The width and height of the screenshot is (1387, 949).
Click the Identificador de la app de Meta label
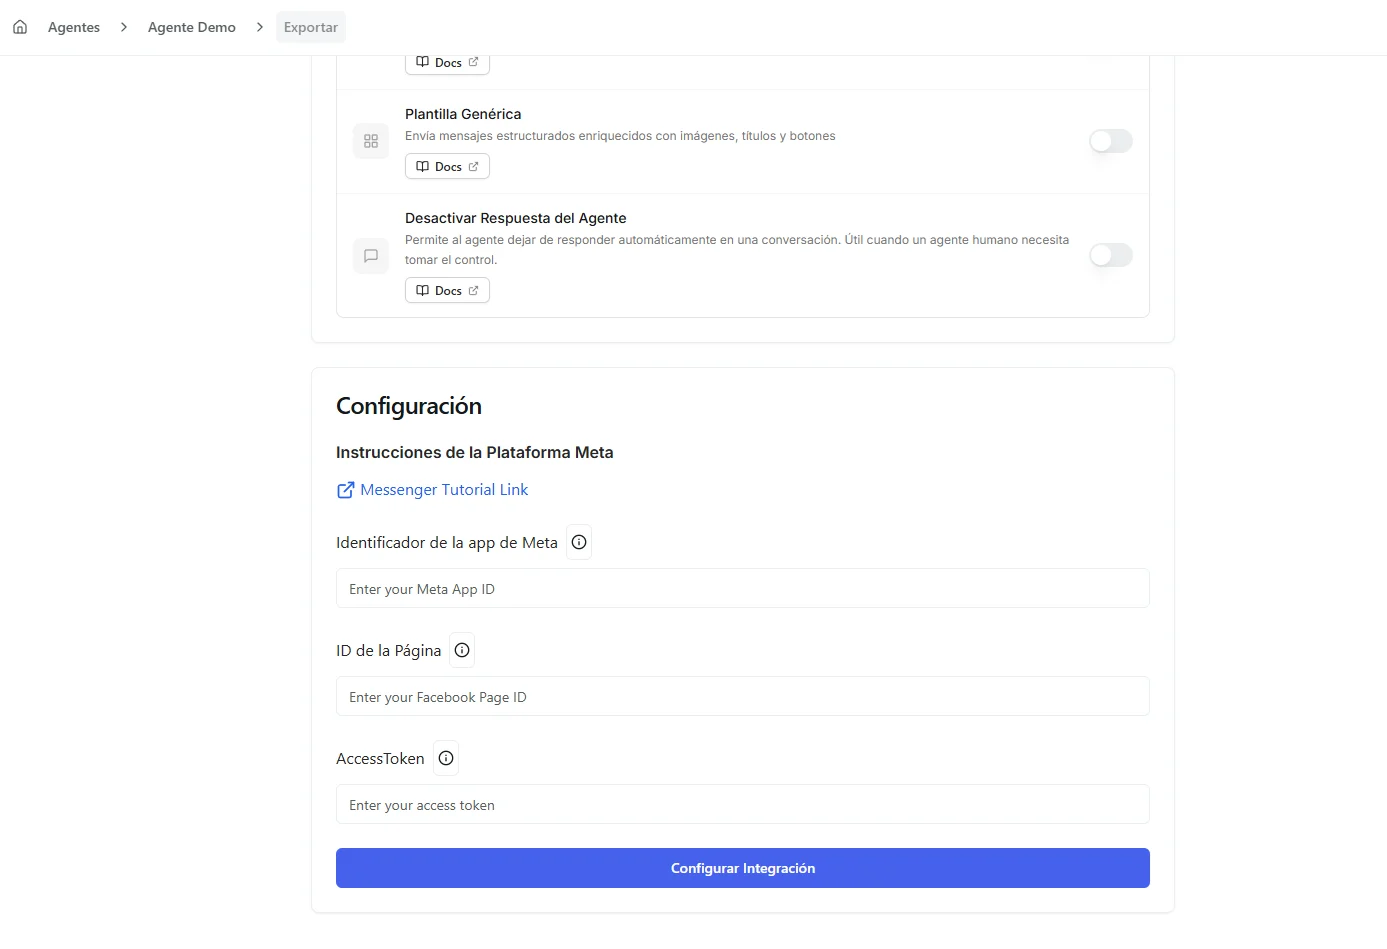point(447,543)
